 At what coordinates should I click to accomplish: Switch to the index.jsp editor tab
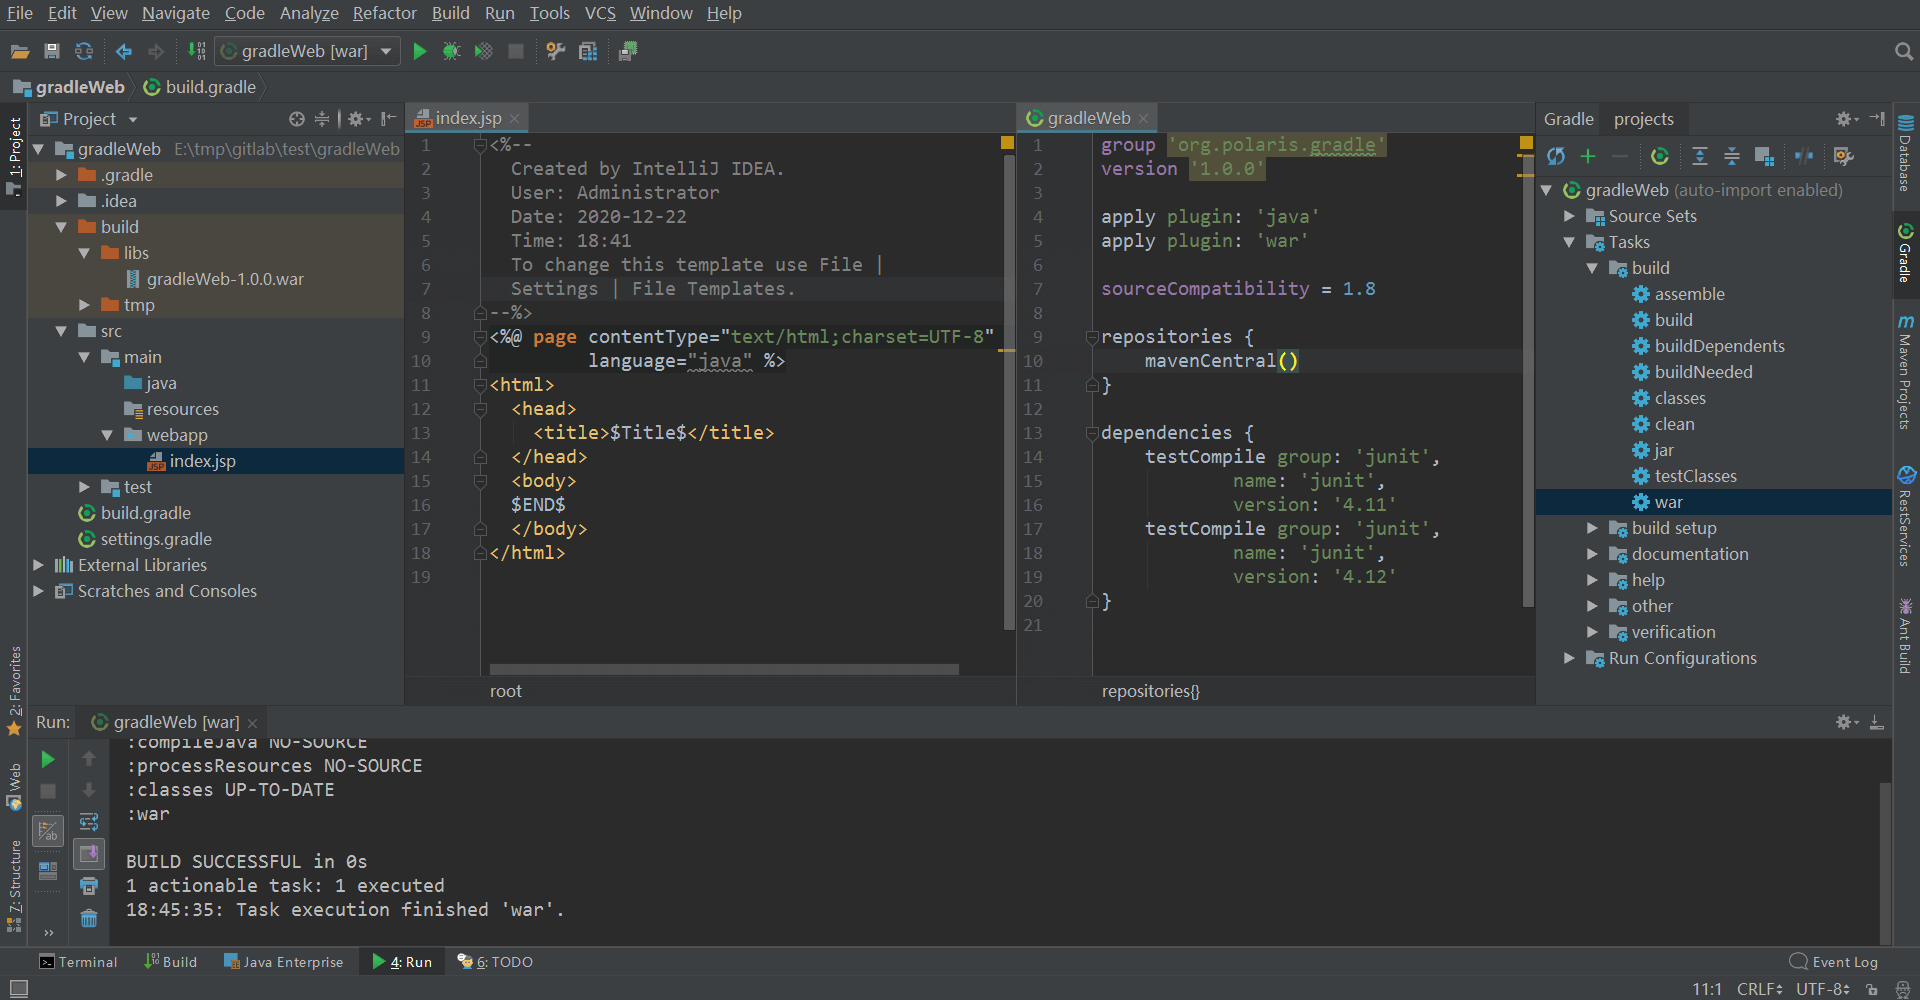(468, 118)
